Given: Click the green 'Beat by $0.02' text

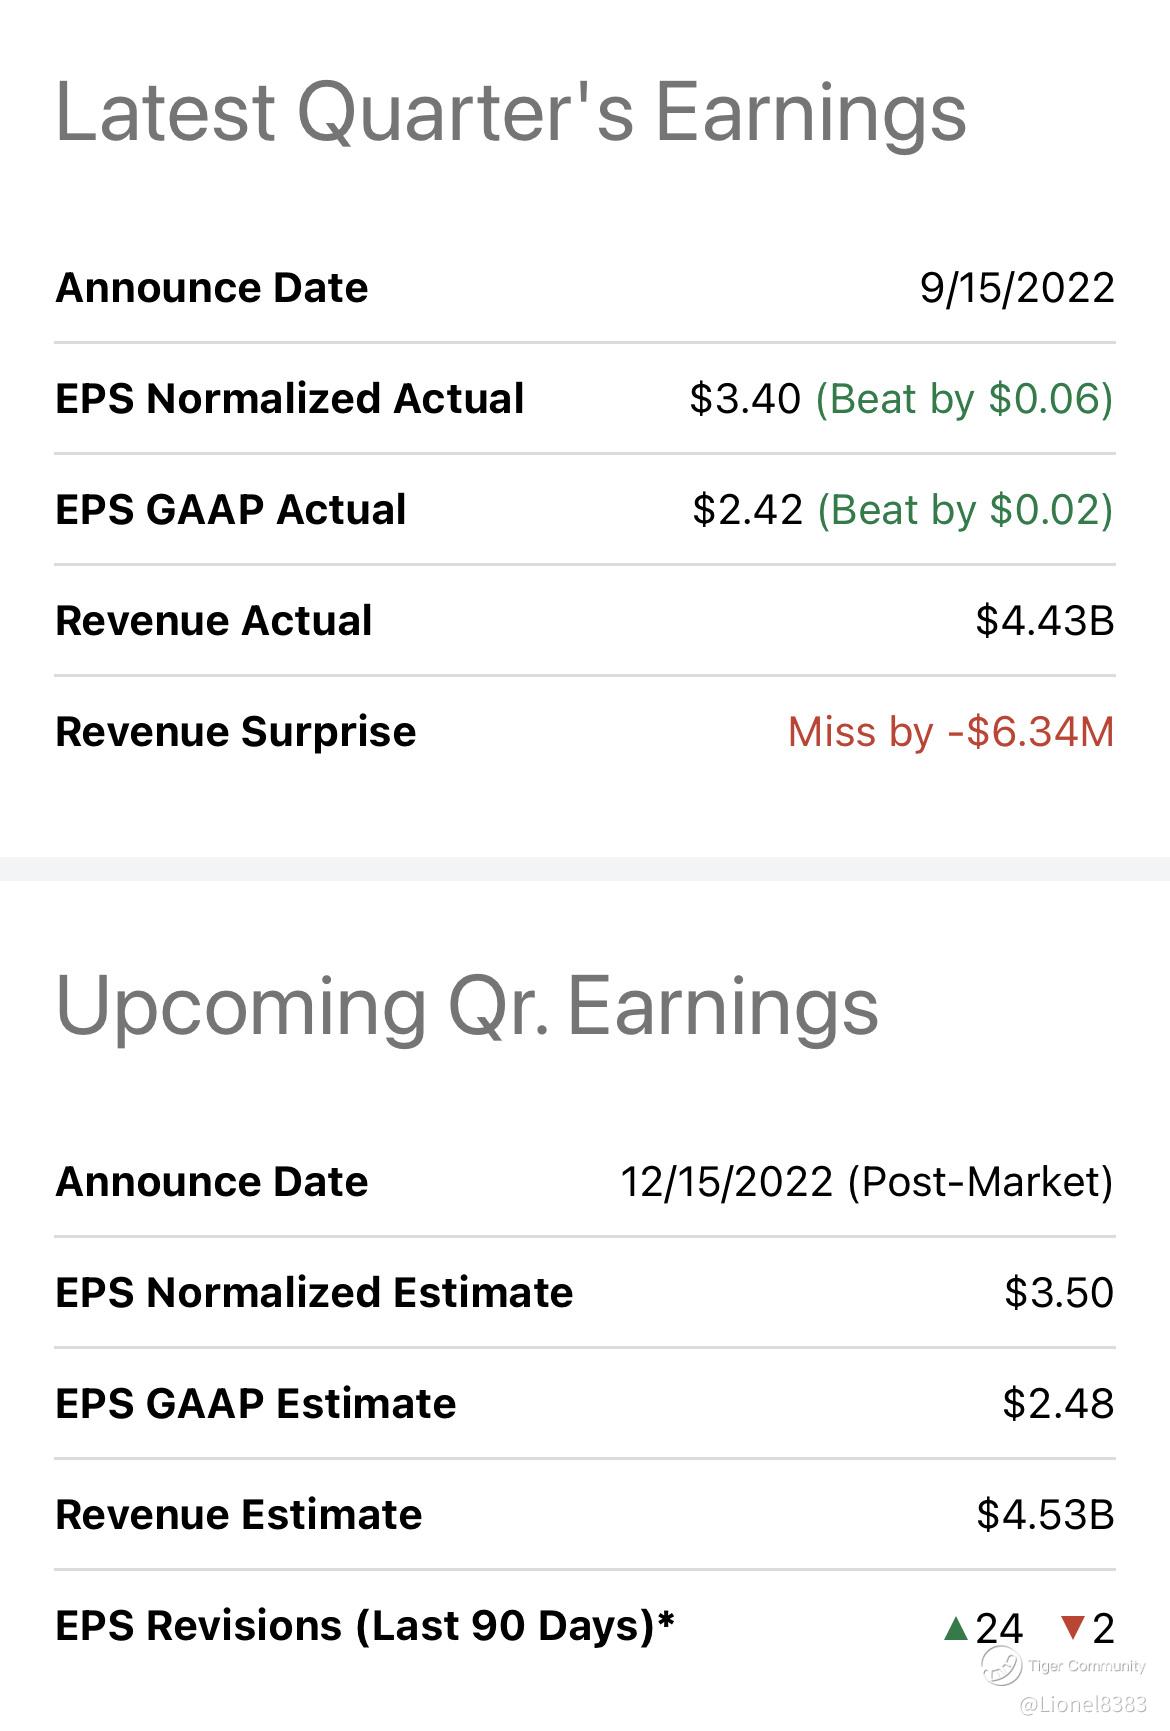Looking at the screenshot, I should 965,510.
